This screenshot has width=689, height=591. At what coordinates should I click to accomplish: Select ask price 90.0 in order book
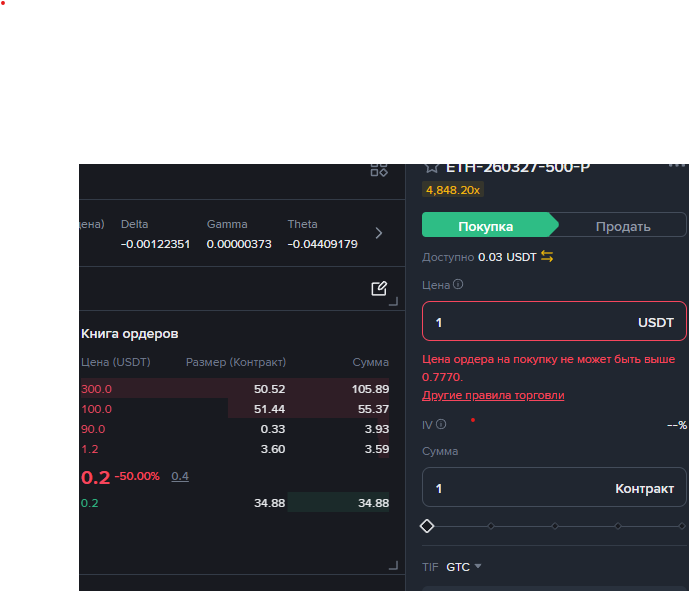pyautogui.click(x=93, y=429)
